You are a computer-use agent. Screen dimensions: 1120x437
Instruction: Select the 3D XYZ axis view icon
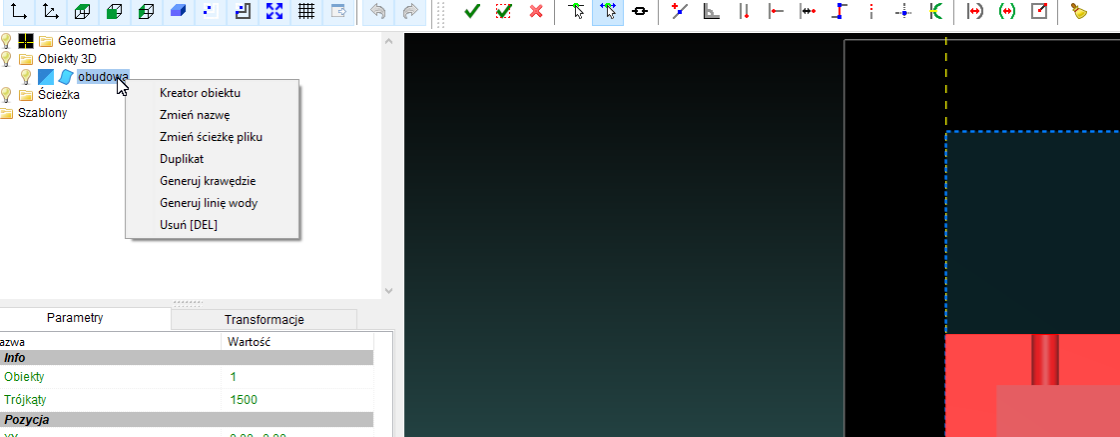[x=50, y=11]
